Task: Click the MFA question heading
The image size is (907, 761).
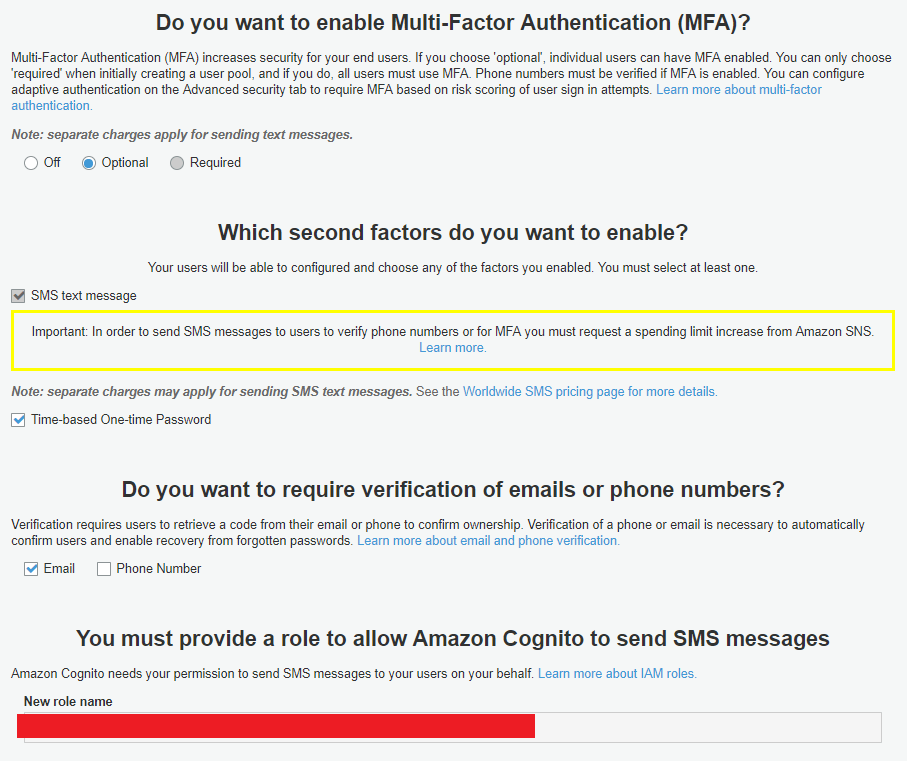Action: pyautogui.click(x=453, y=21)
